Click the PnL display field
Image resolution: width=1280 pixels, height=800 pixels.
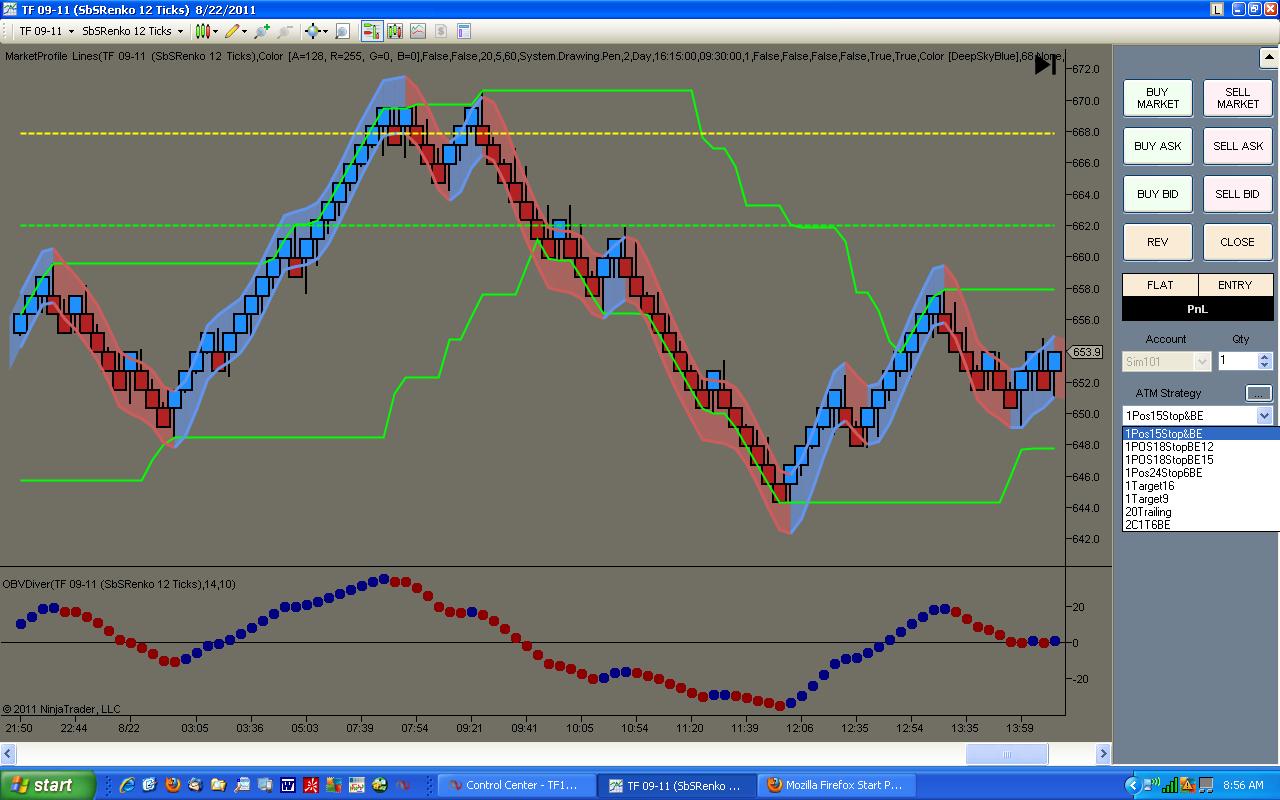1198,309
